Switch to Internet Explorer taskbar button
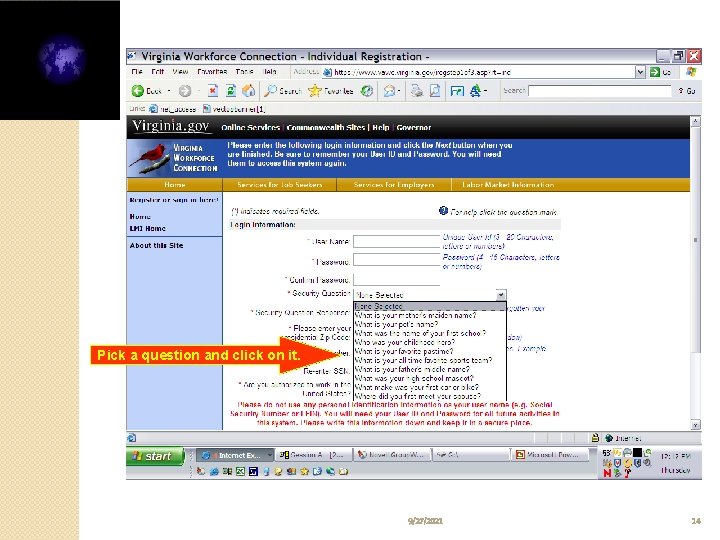Viewport: 720px width, 540px height. click(x=235, y=455)
